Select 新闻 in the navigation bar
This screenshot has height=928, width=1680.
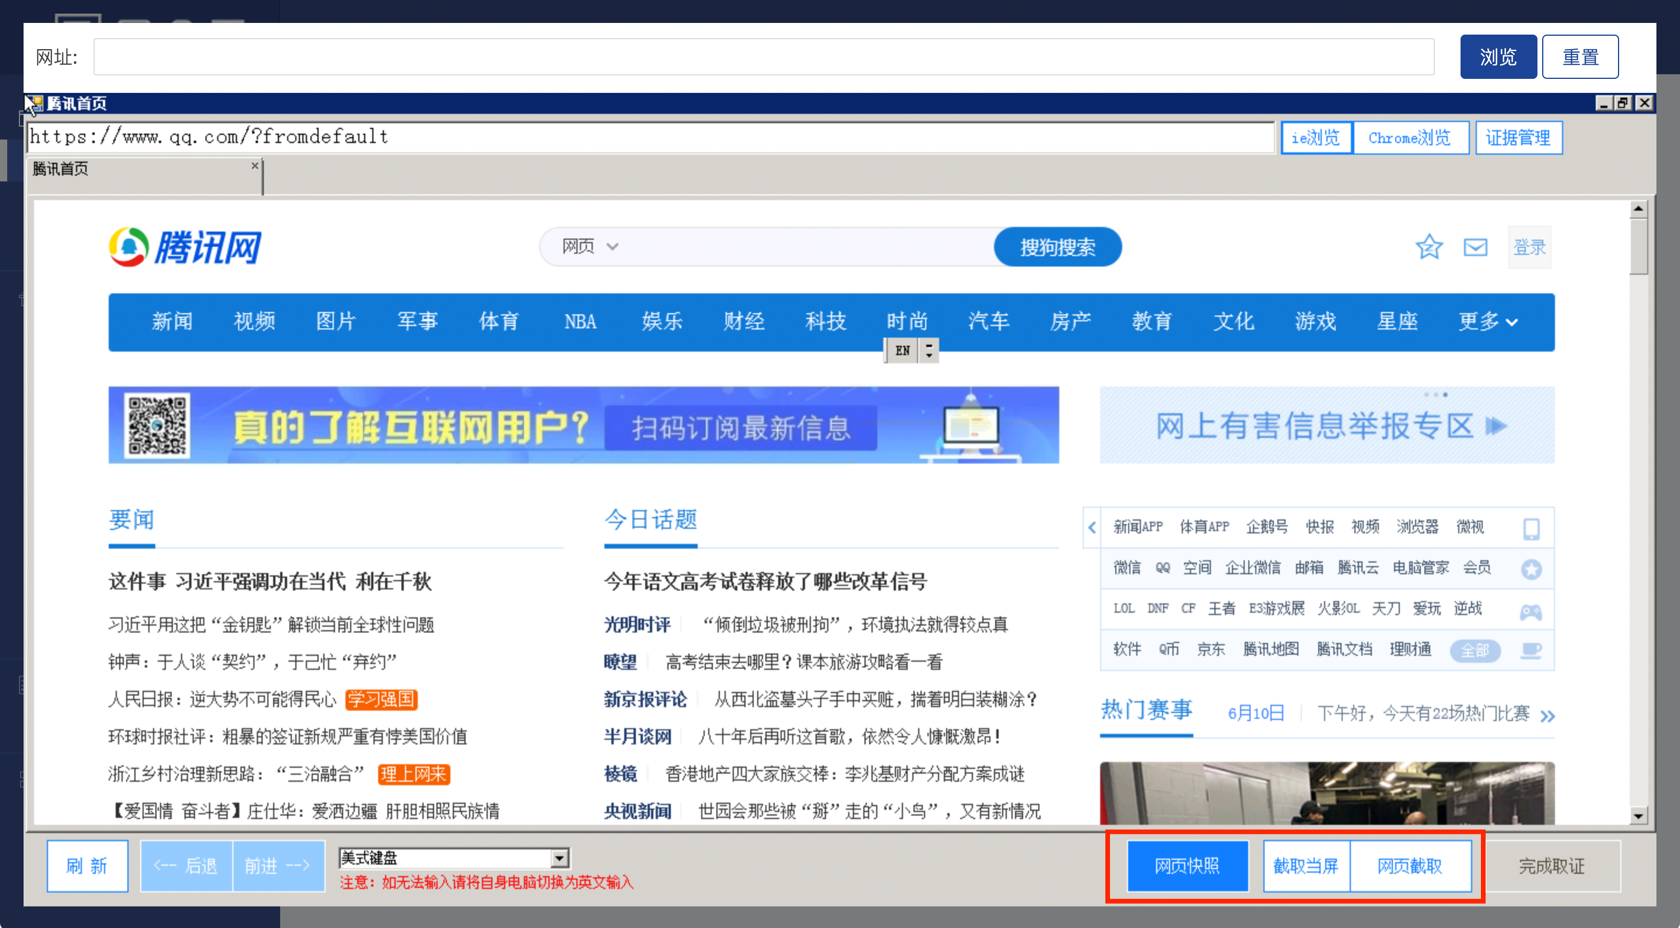coord(172,322)
